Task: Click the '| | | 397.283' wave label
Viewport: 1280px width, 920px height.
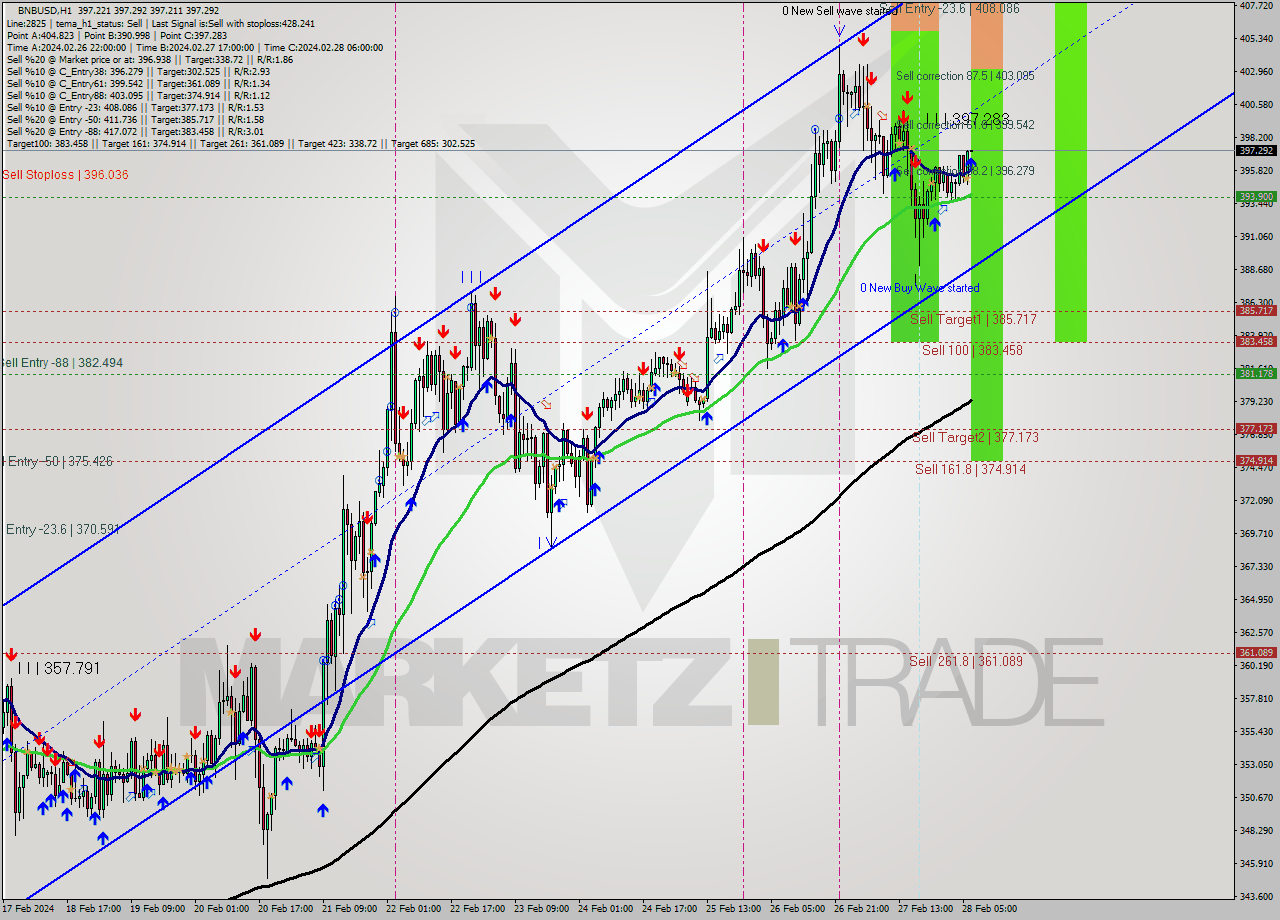Action: (x=967, y=118)
